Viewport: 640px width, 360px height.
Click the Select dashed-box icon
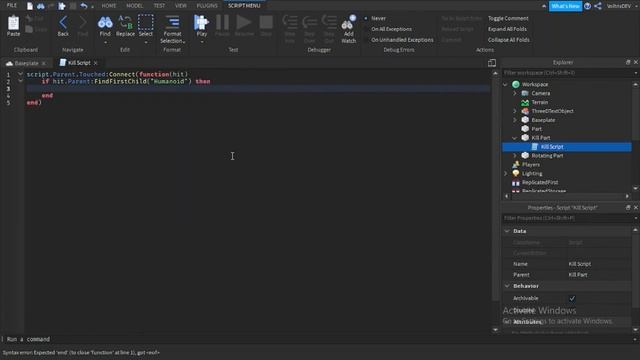146,23
